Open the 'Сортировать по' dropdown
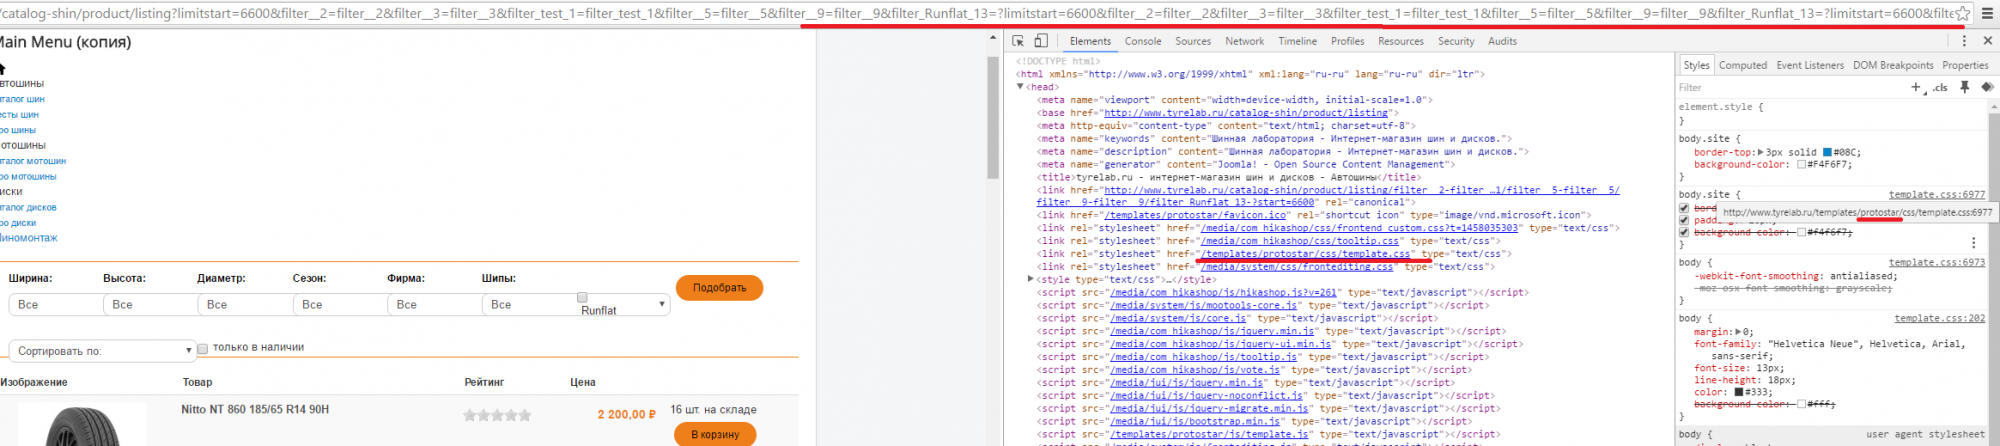The height and width of the screenshot is (446, 2000). tap(102, 351)
